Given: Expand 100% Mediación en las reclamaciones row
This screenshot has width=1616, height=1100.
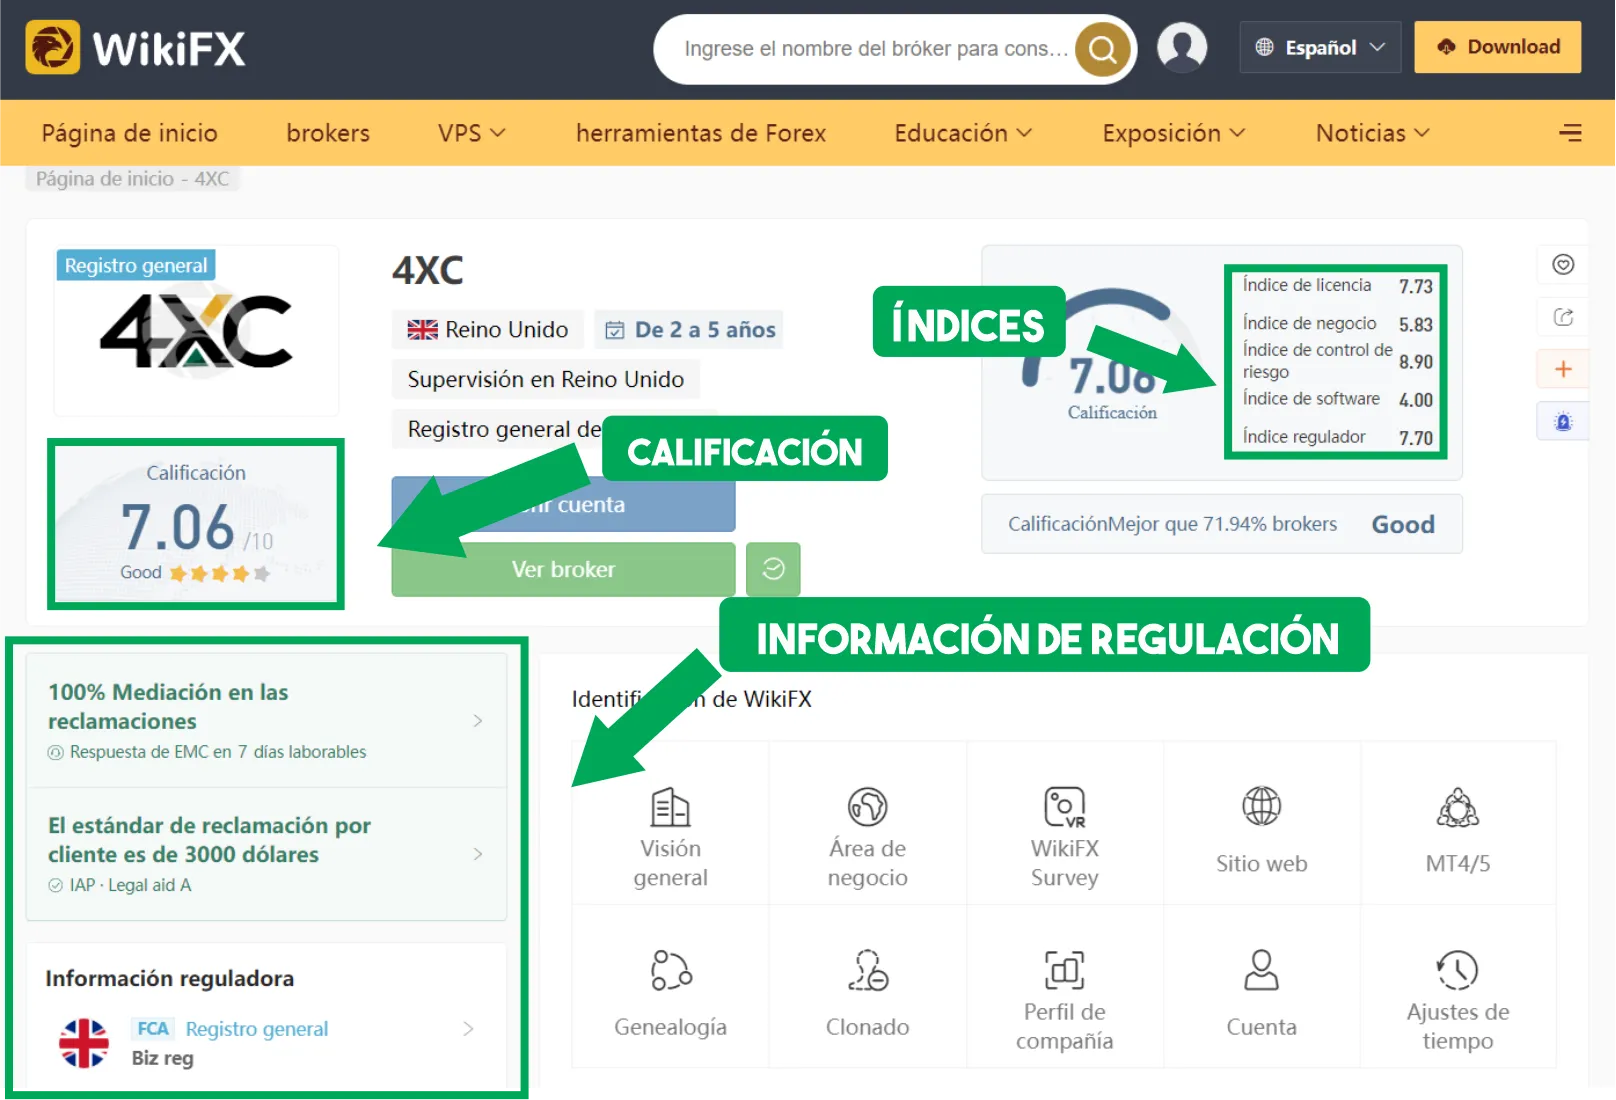Looking at the screenshot, I should (266, 720).
